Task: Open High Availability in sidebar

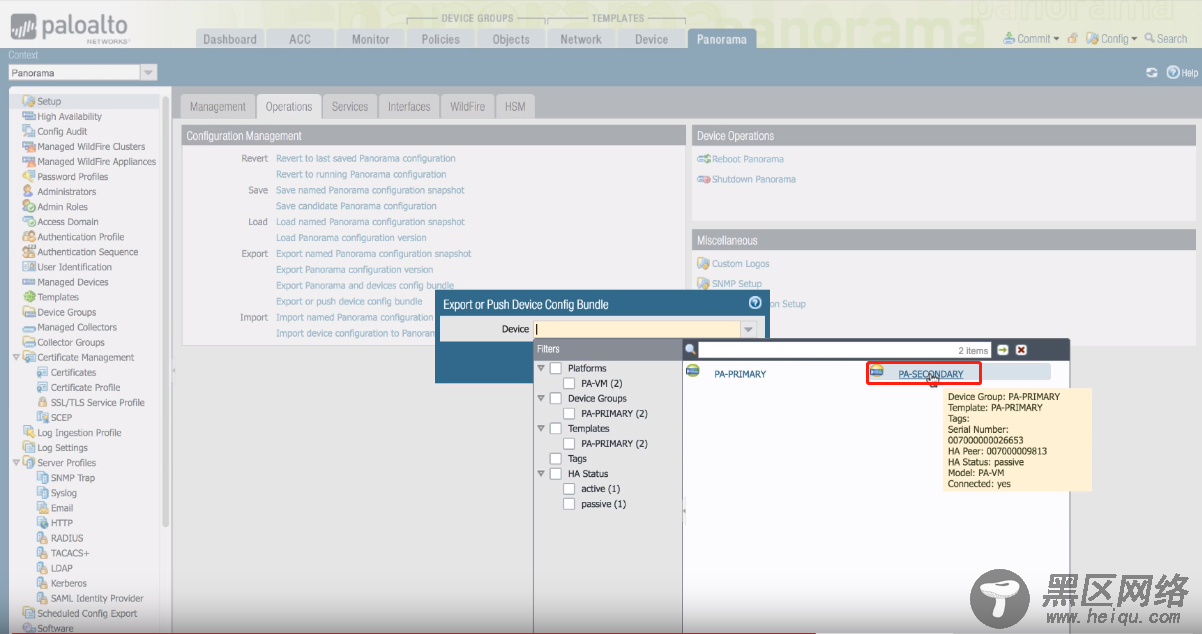Action: click(x=69, y=116)
